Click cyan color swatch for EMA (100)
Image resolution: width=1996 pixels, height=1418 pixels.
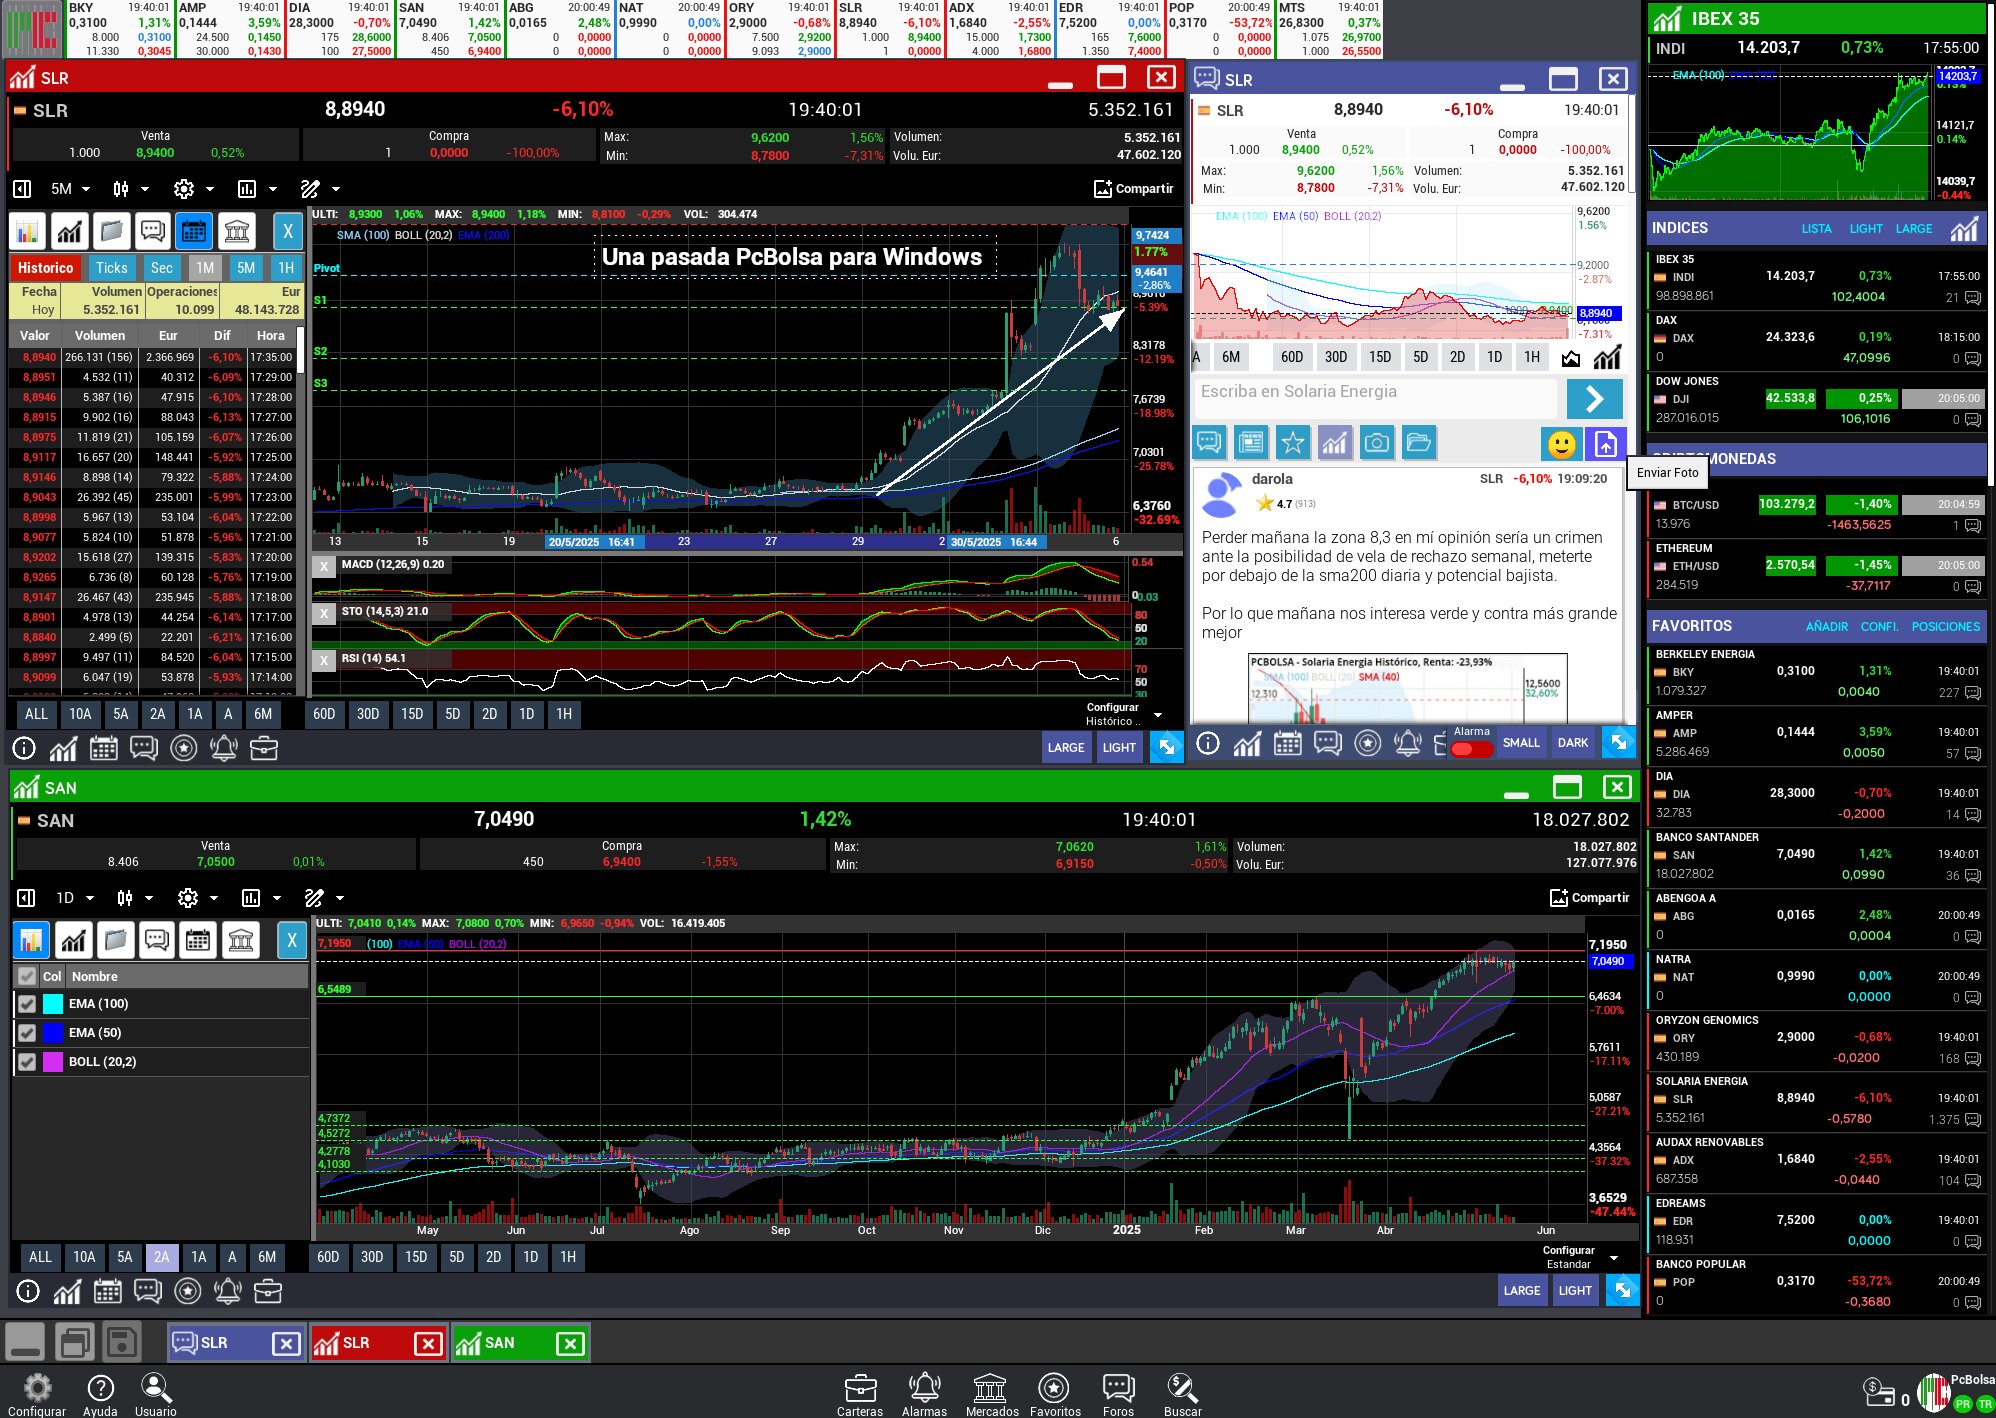point(53,1004)
